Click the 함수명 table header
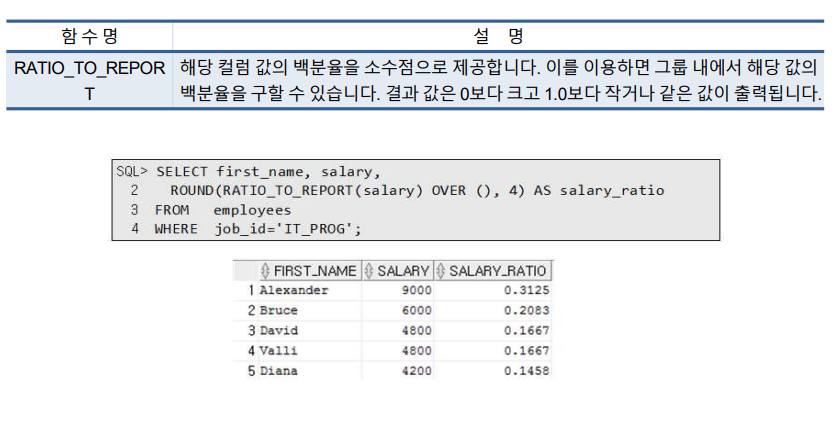This screenshot has height=425, width=838. click(89, 36)
